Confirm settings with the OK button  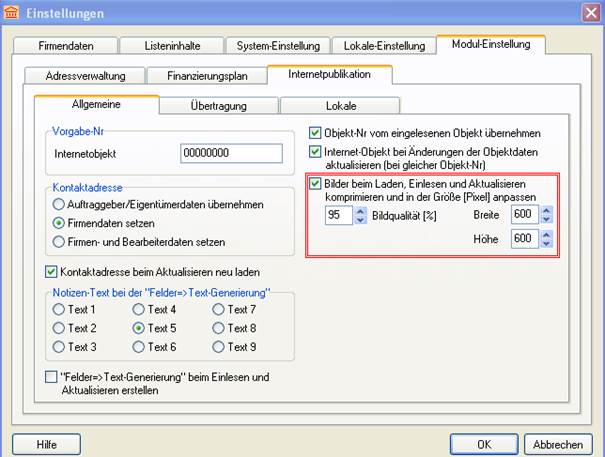pos(484,444)
